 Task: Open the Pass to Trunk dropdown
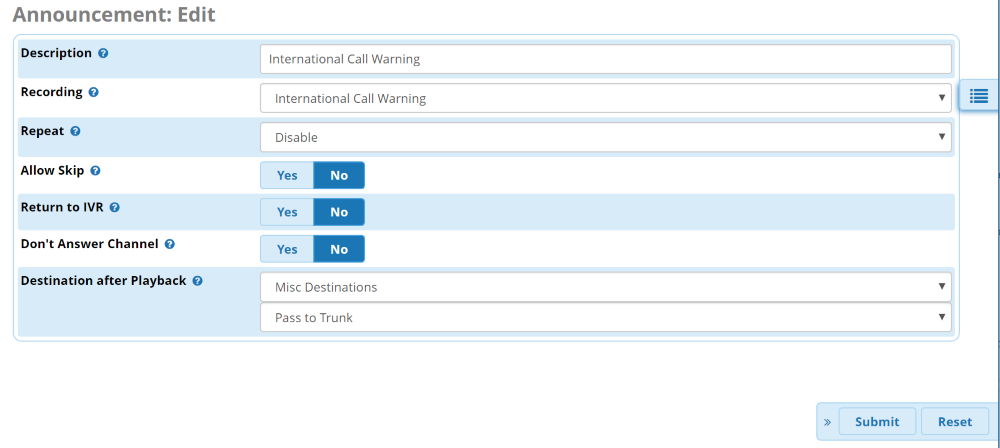point(605,317)
